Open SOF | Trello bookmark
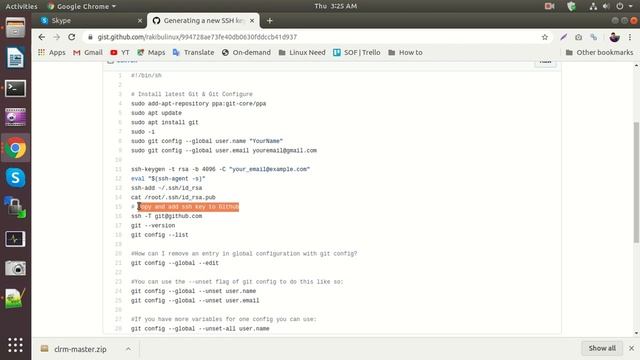This screenshot has height=360, width=640. (357, 52)
